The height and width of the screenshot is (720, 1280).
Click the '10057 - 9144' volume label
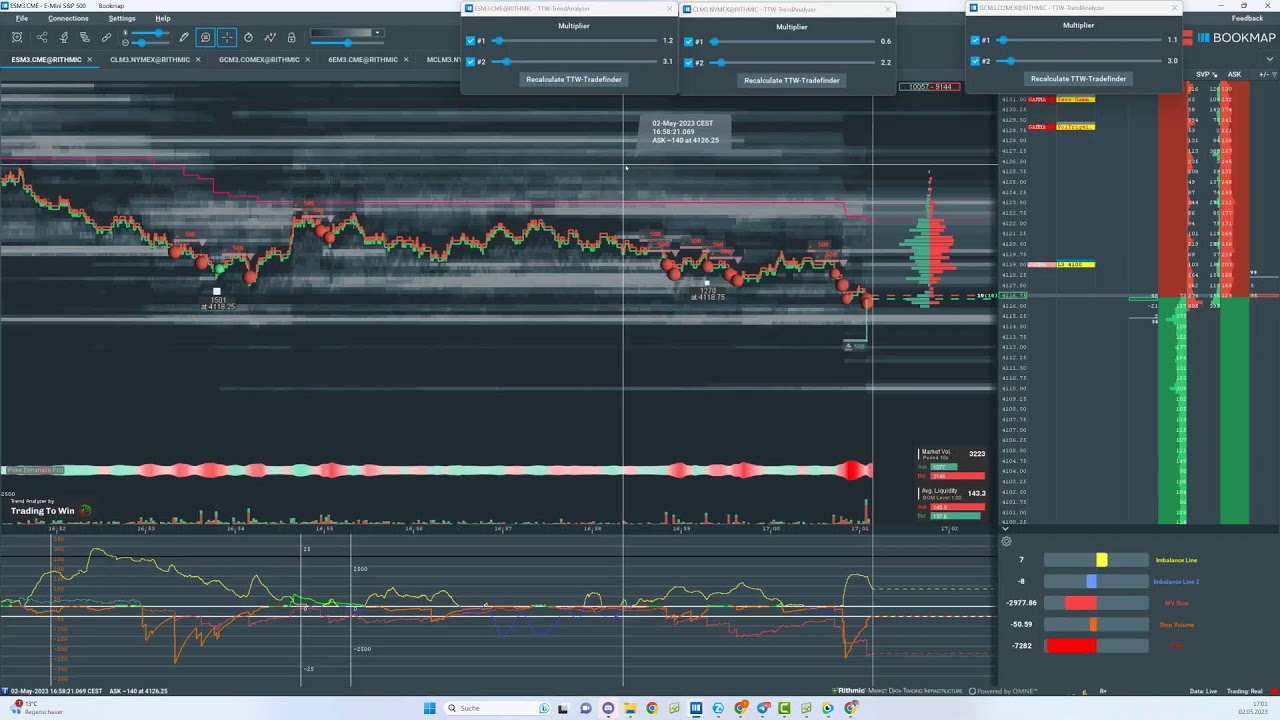pyautogui.click(x=930, y=87)
